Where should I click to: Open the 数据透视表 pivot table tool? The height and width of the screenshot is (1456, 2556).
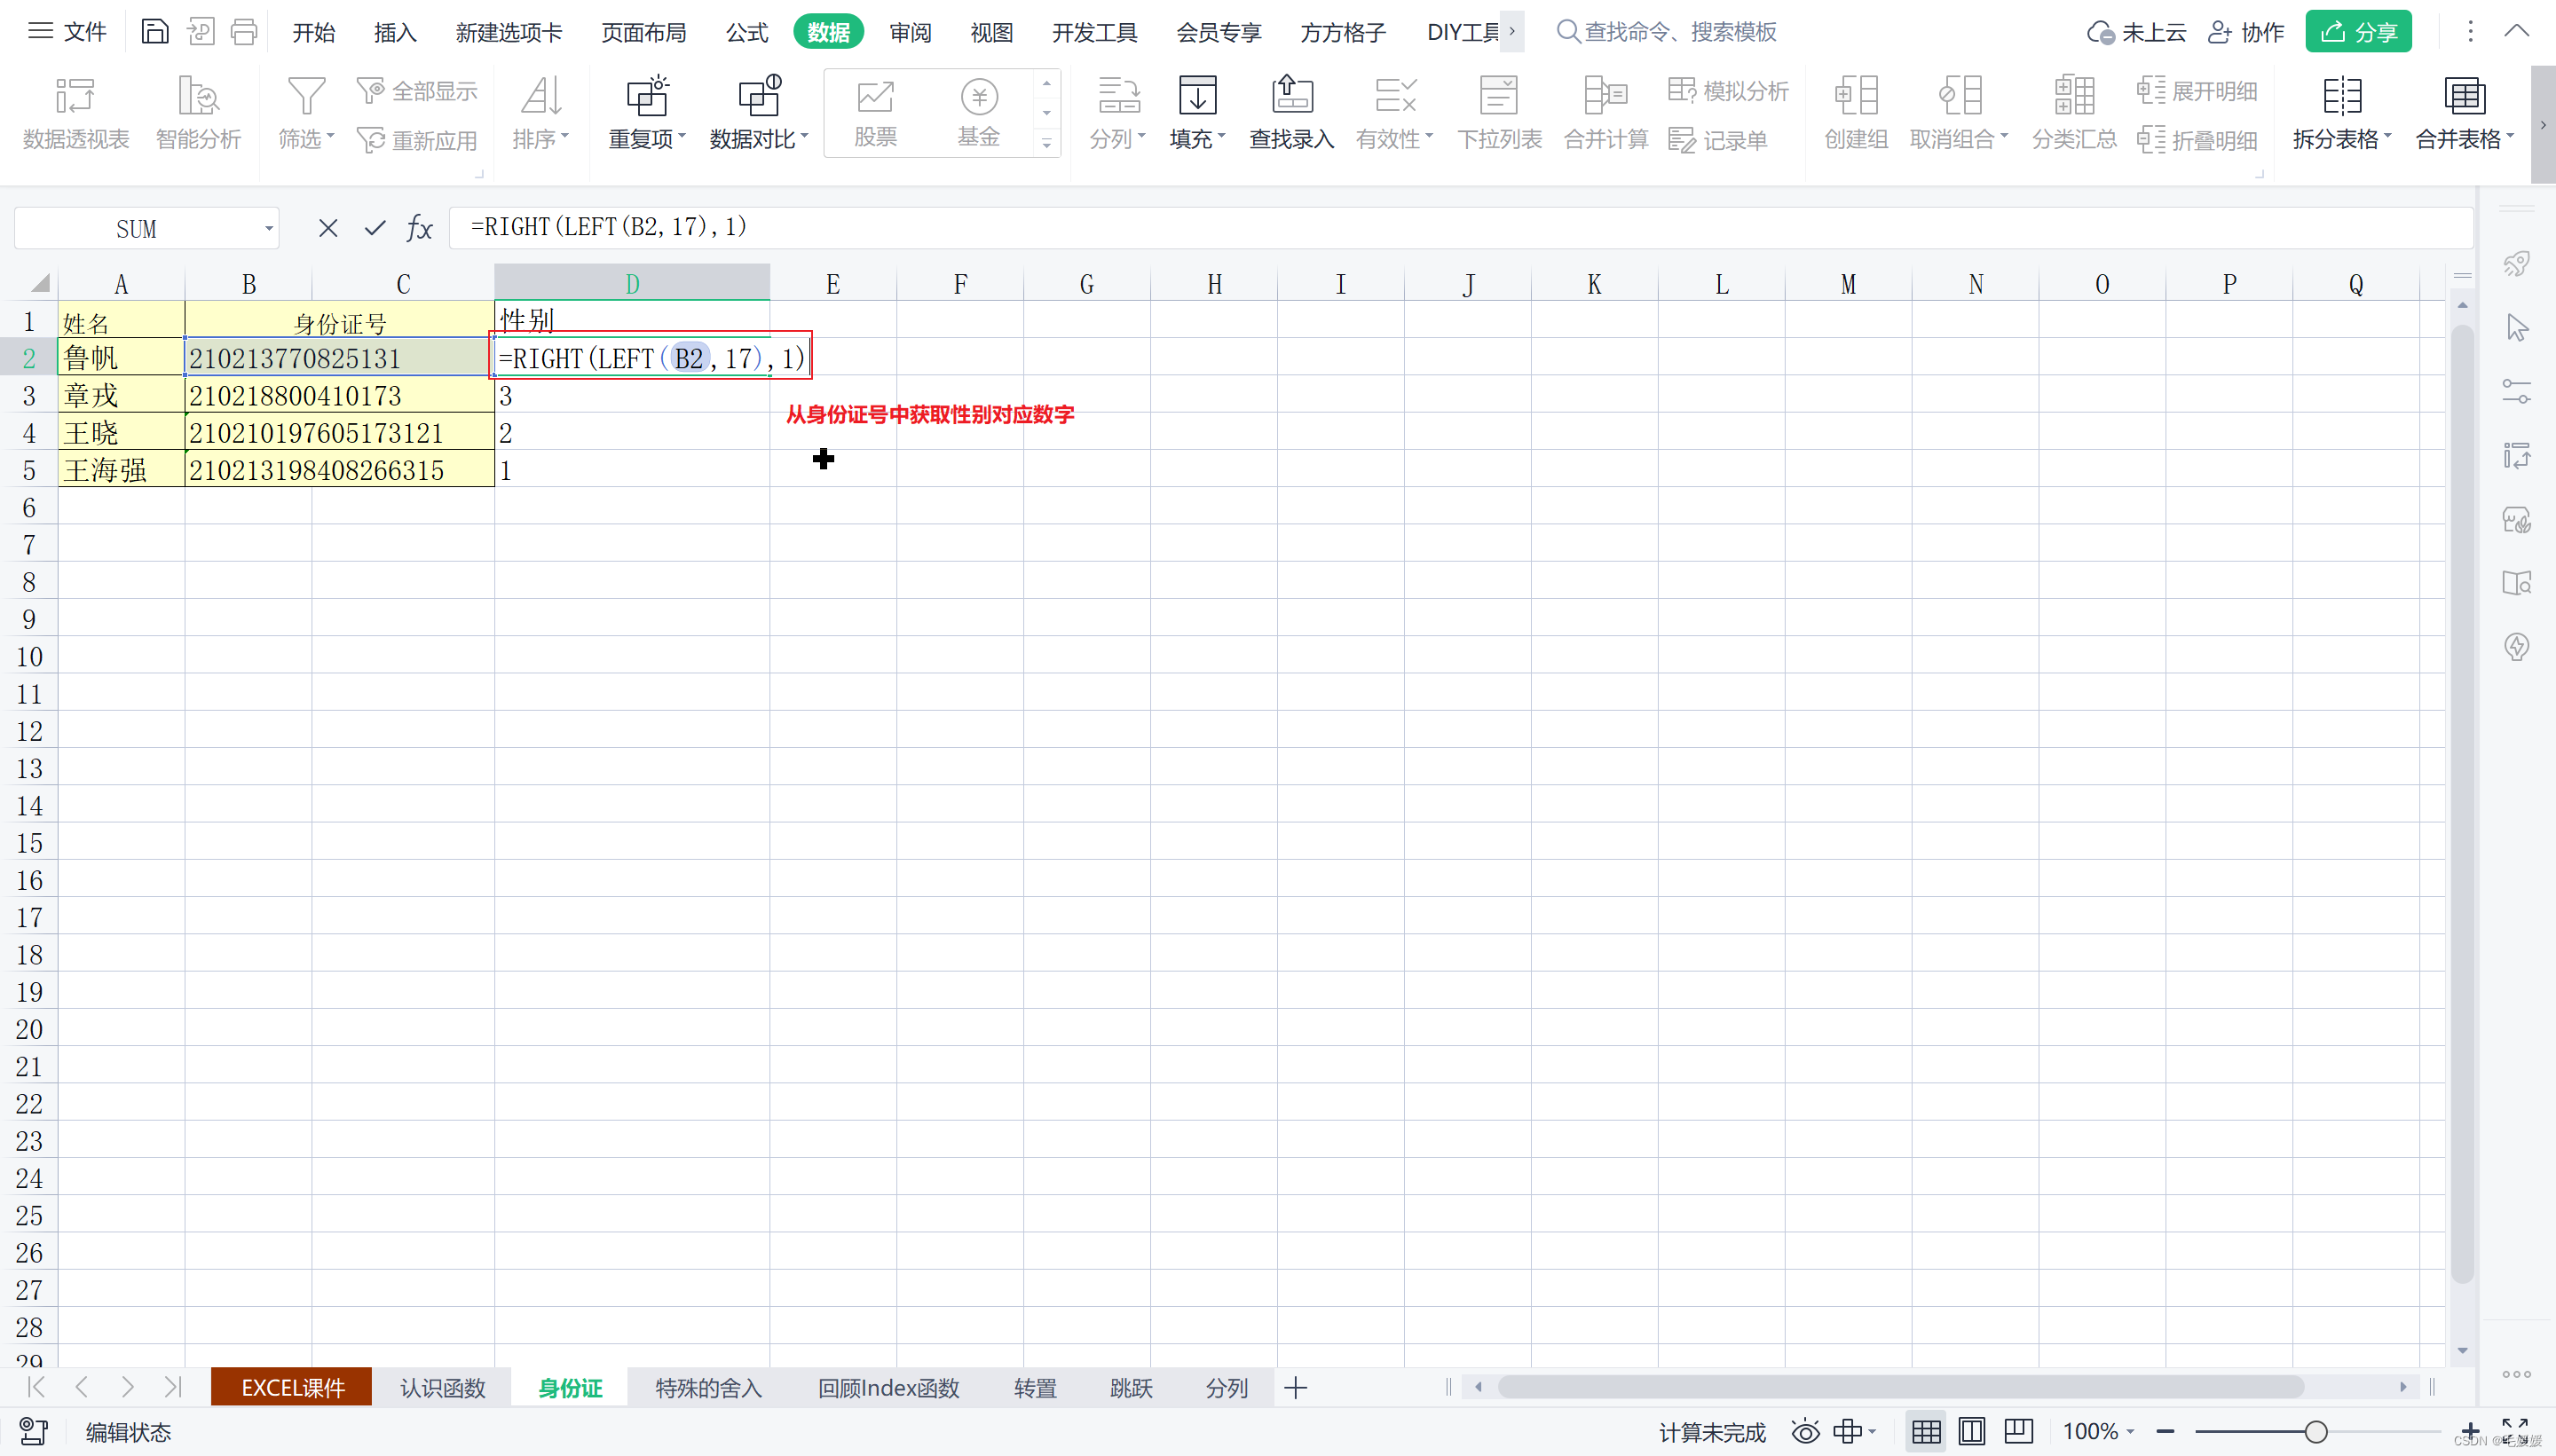tap(76, 113)
